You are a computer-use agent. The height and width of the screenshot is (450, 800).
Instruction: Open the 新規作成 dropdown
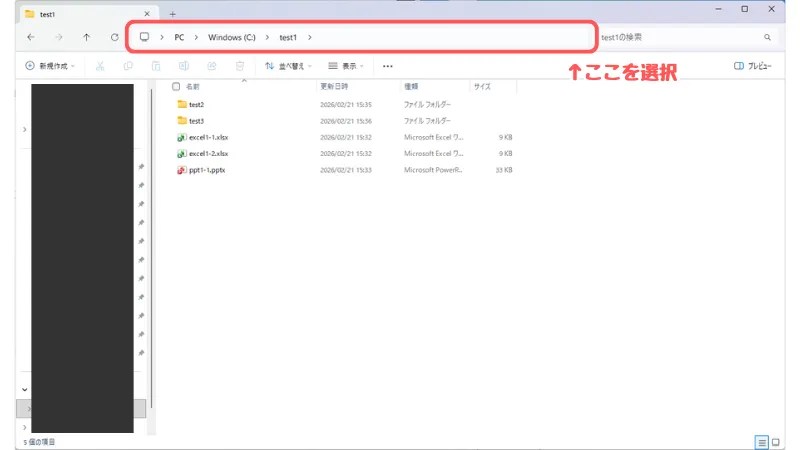pos(49,66)
